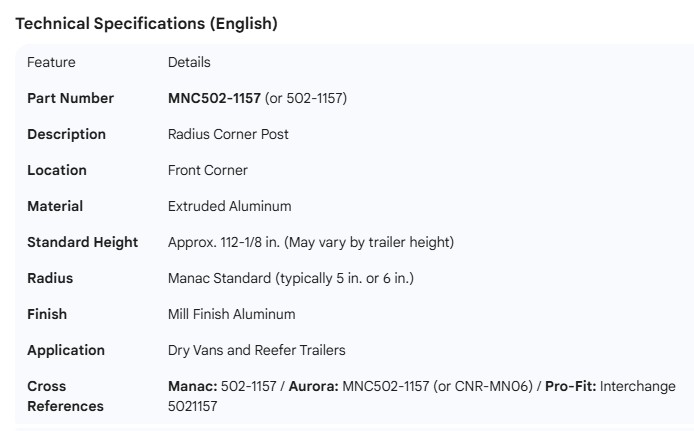Click the Details column header
694x431 pixels.
tap(189, 62)
